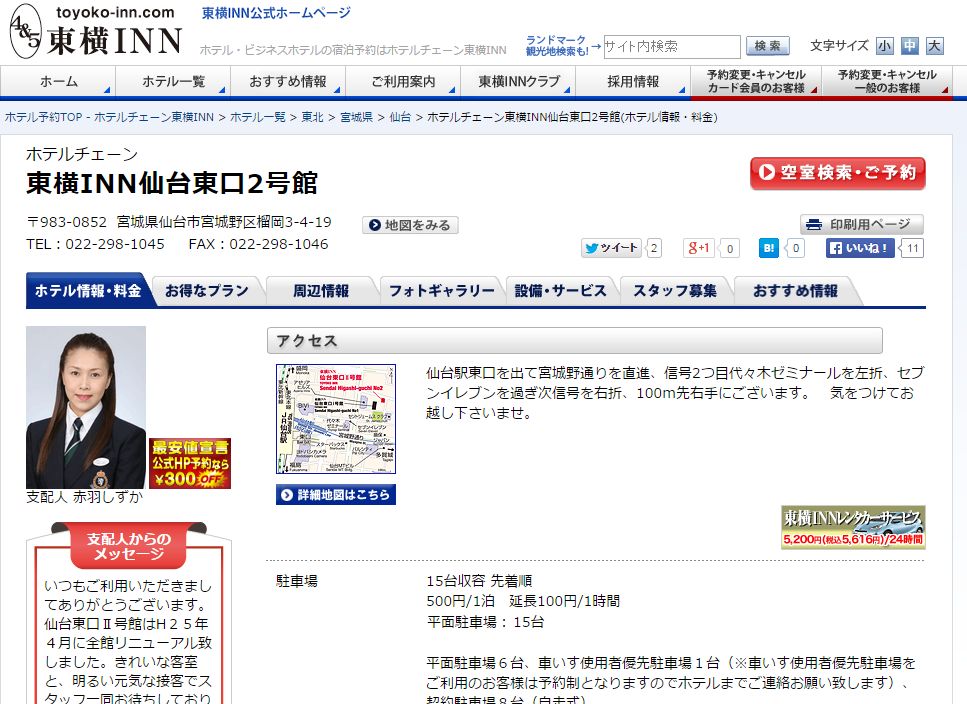This screenshot has width=967, height=704.
Task: Click the Toyoko INN 4&5 logo
Action: pos(96,32)
